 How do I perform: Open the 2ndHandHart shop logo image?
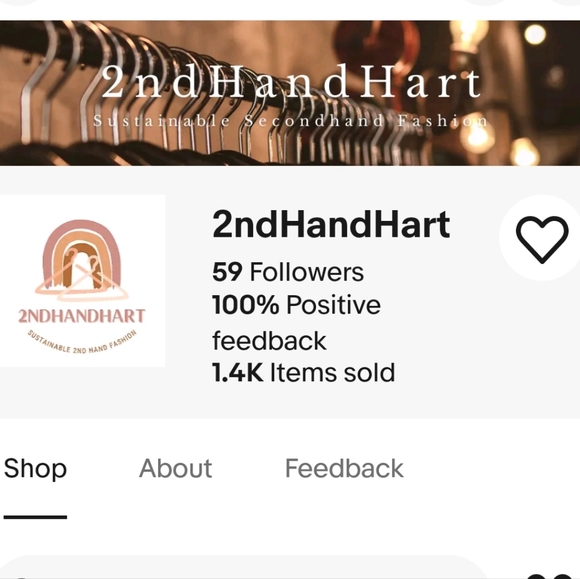82,281
